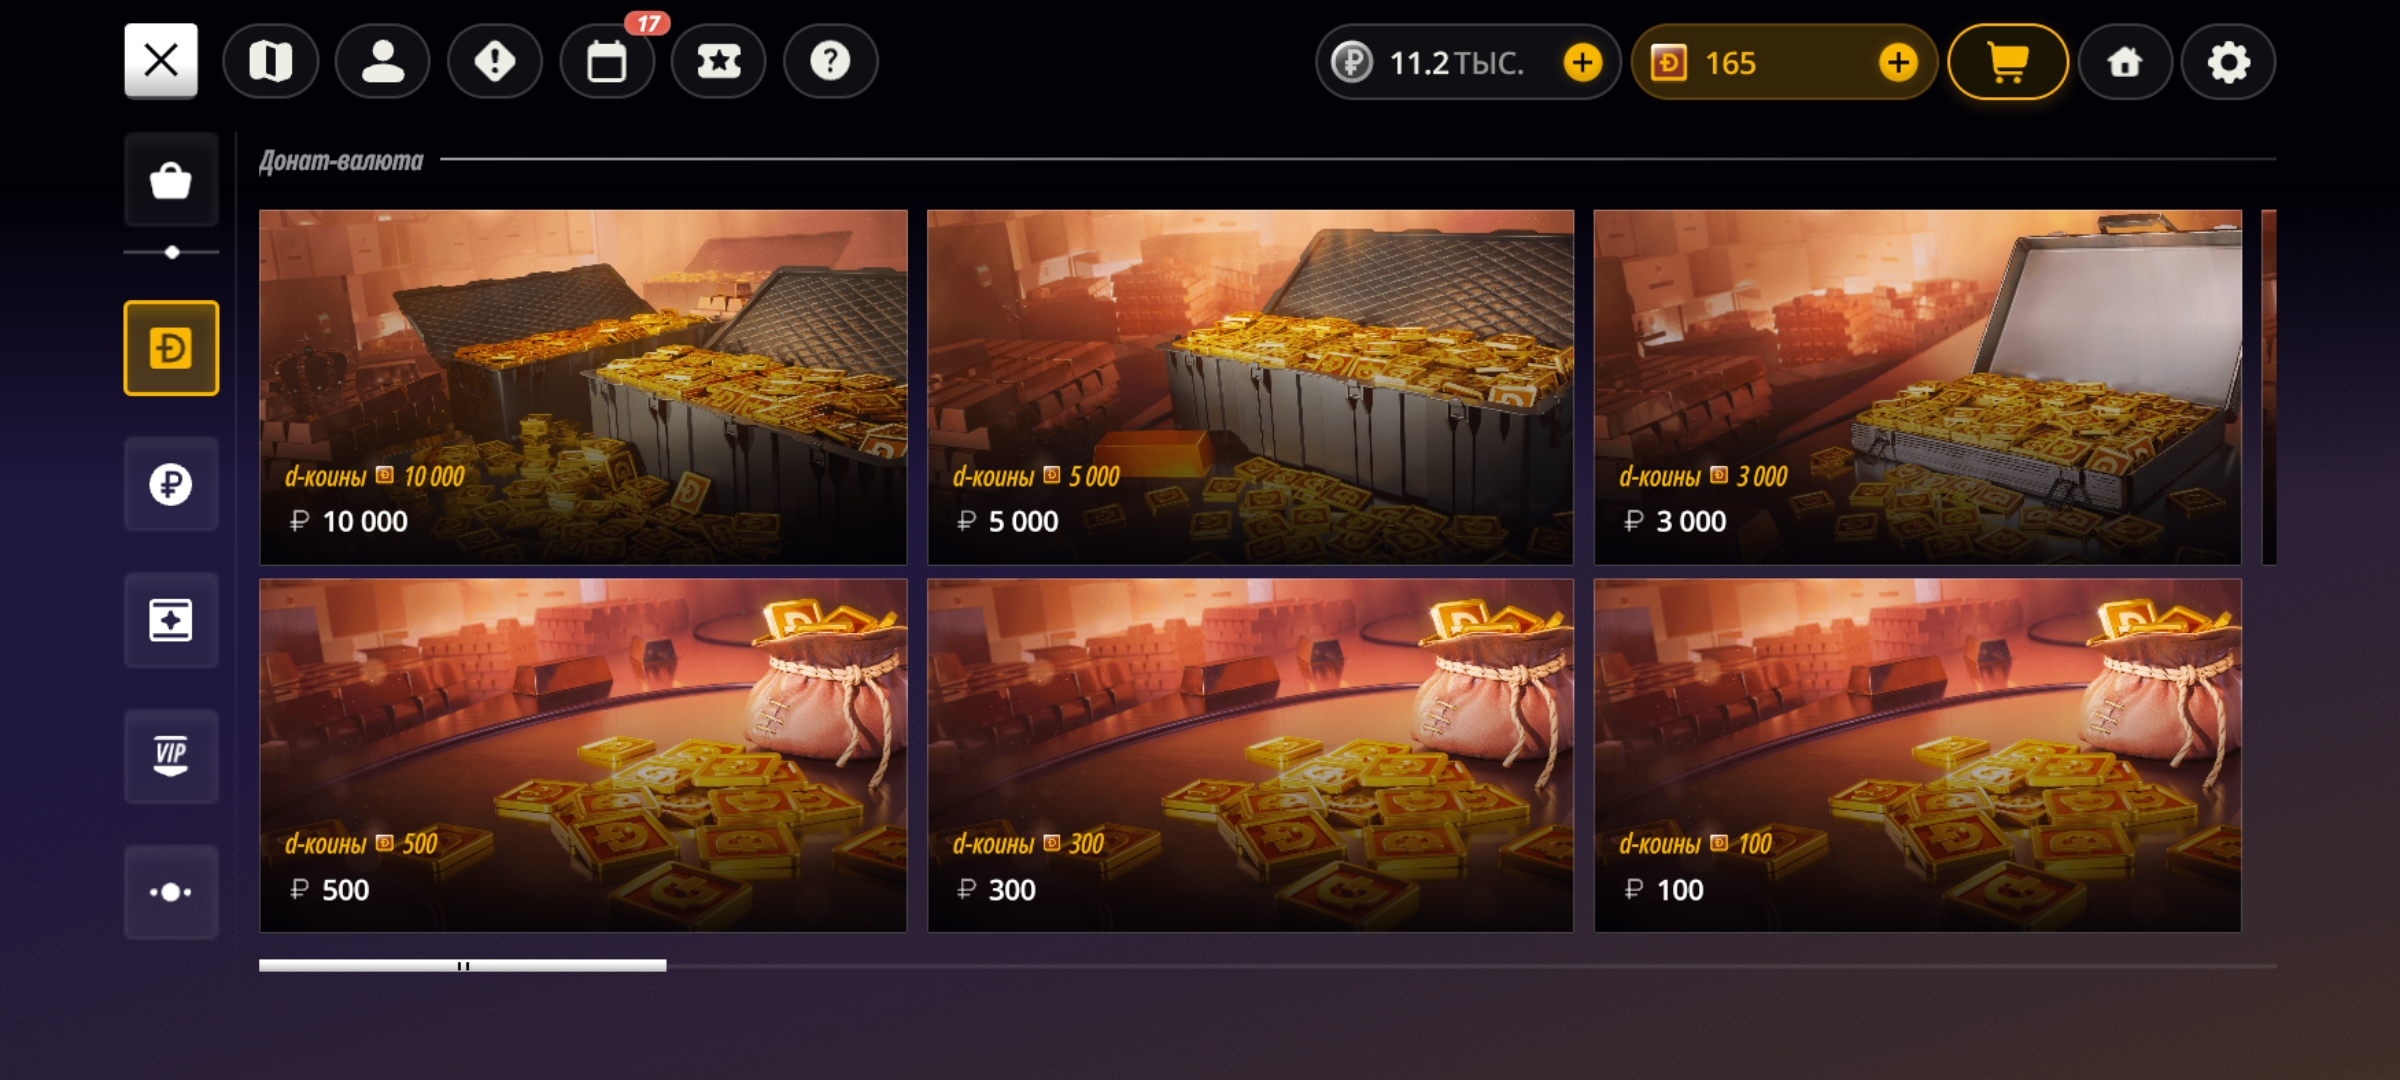Open the sidebar star card section

click(x=171, y=620)
